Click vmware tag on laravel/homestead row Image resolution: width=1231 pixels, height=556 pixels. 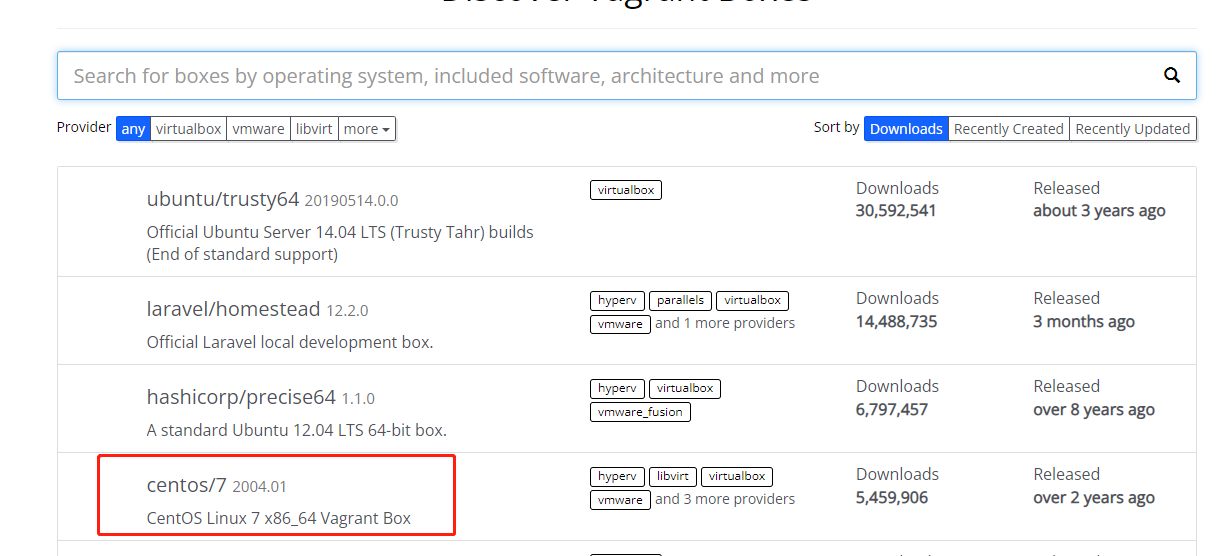pyautogui.click(x=620, y=324)
